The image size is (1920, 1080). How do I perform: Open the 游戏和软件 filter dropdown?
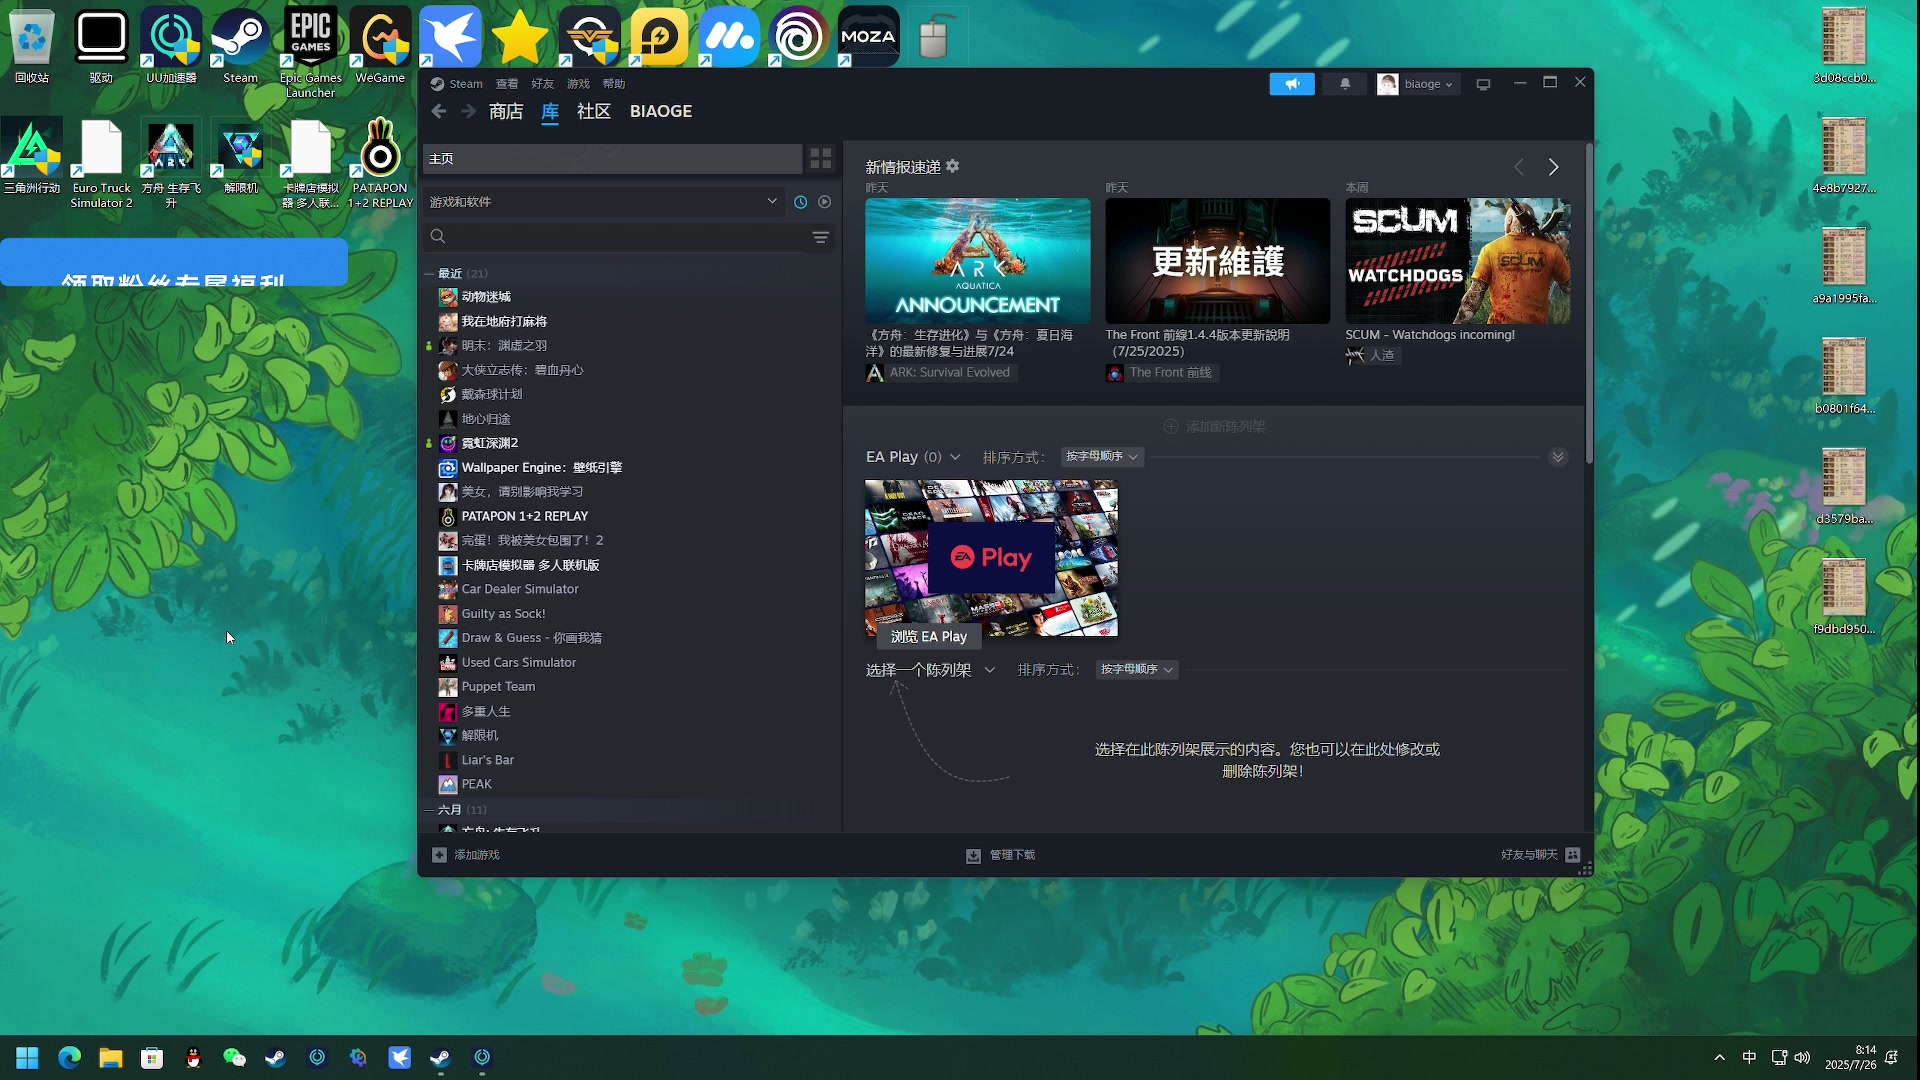click(x=603, y=202)
